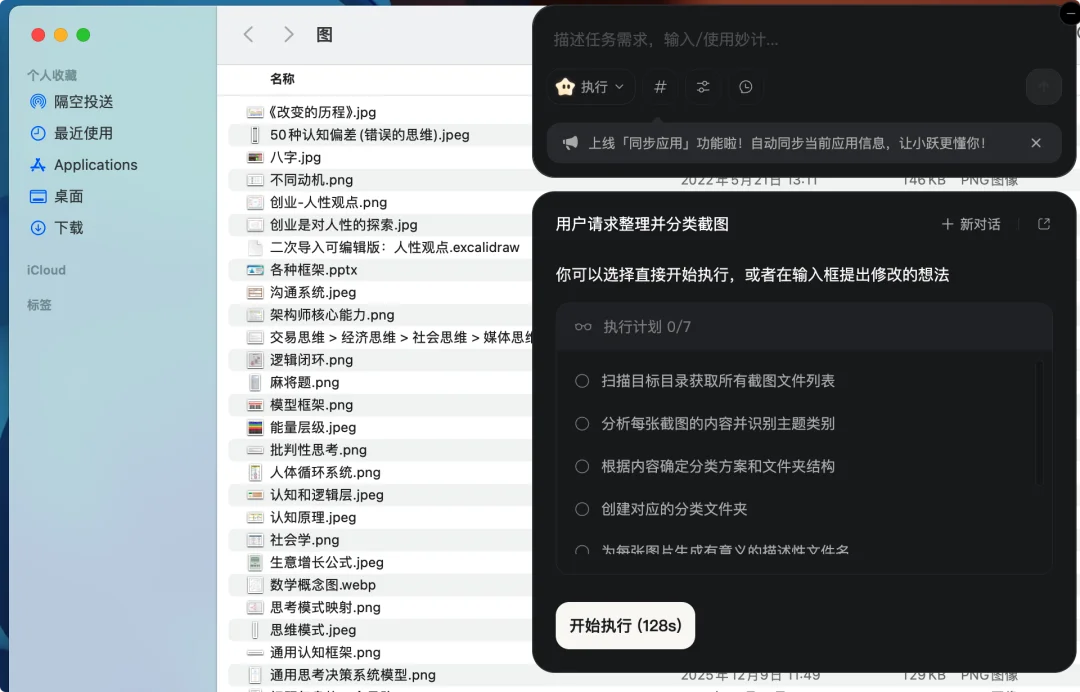The image size is (1080, 692).
Task: Open the parameter settings sliders icon
Action: [702, 87]
